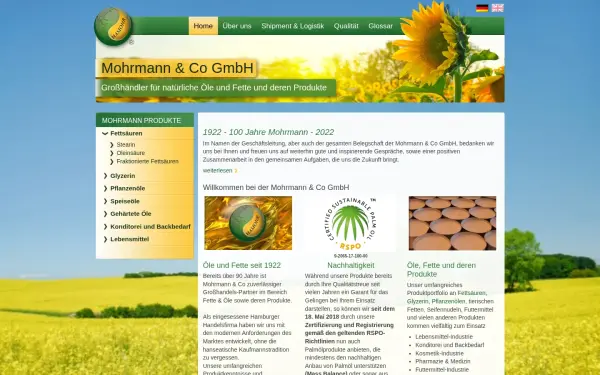The height and width of the screenshot is (375, 600).
Task: Open the Glossar menu item
Action: [380, 26]
